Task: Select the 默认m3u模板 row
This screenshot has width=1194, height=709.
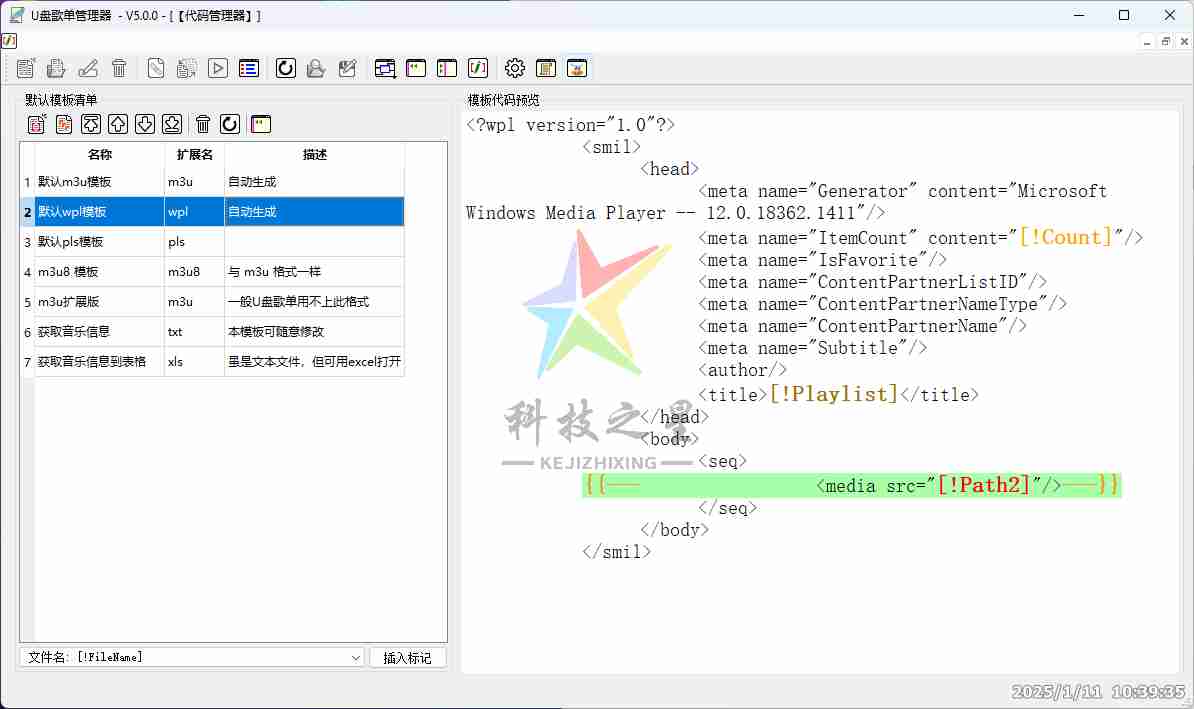Action: [99, 182]
